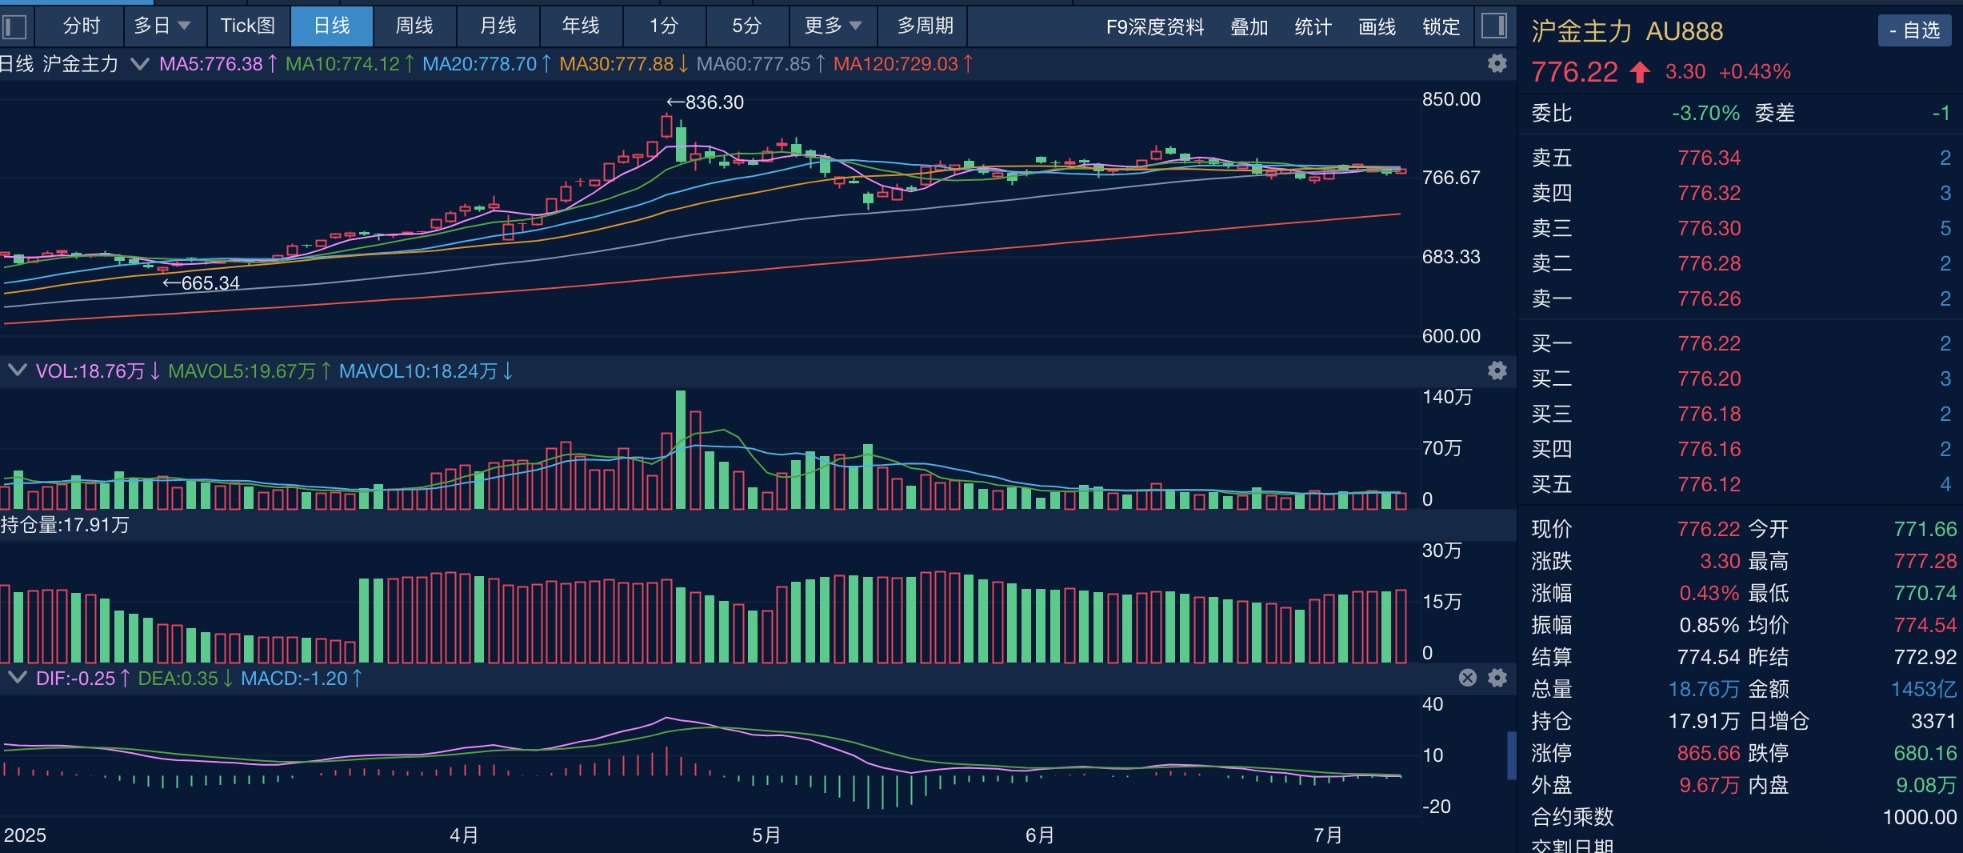This screenshot has height=853, width=1963.
Task: Open the 多日 multi-day dropdown
Action: pyautogui.click(x=163, y=26)
